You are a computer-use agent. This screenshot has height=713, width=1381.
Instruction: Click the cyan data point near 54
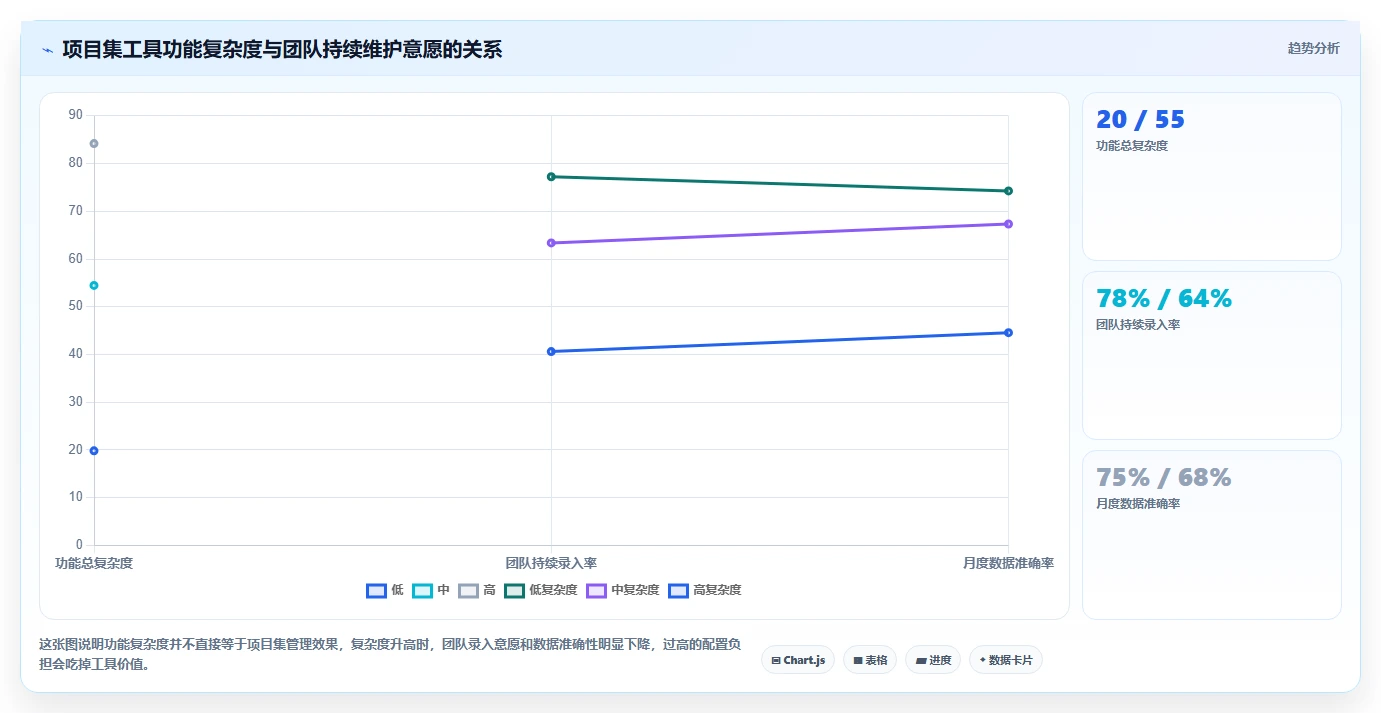94,285
